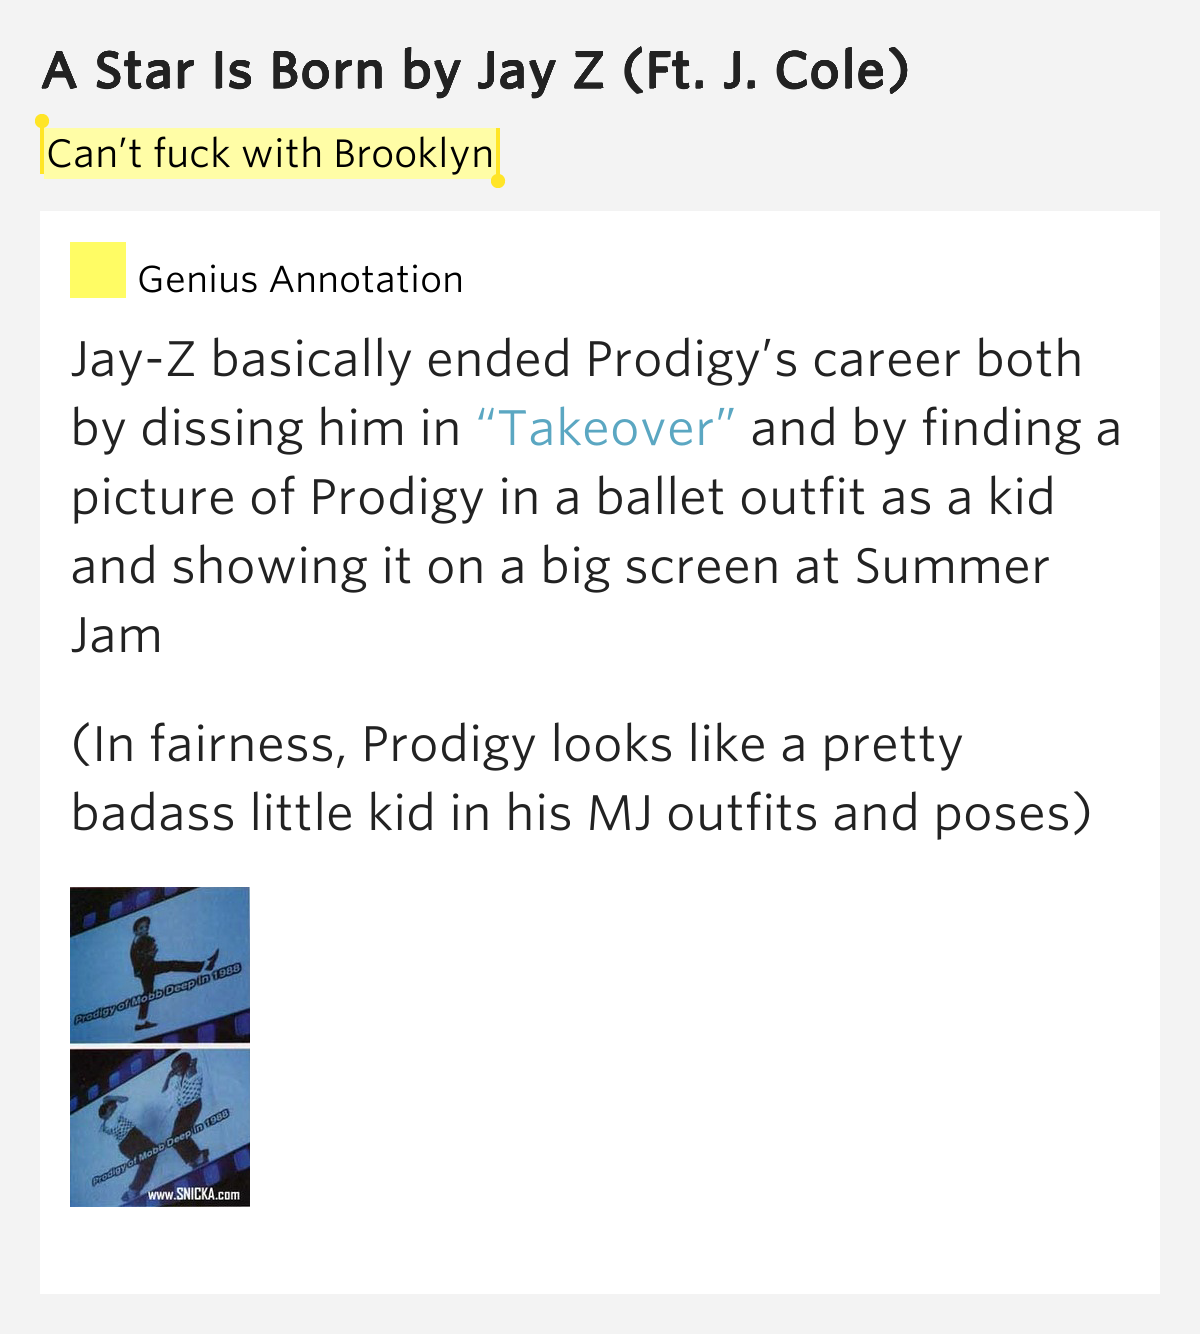Viewport: 1200px width, 1334px height.
Task: Open the bottom Prodigy dance pose thumbnail
Action: (160, 1127)
